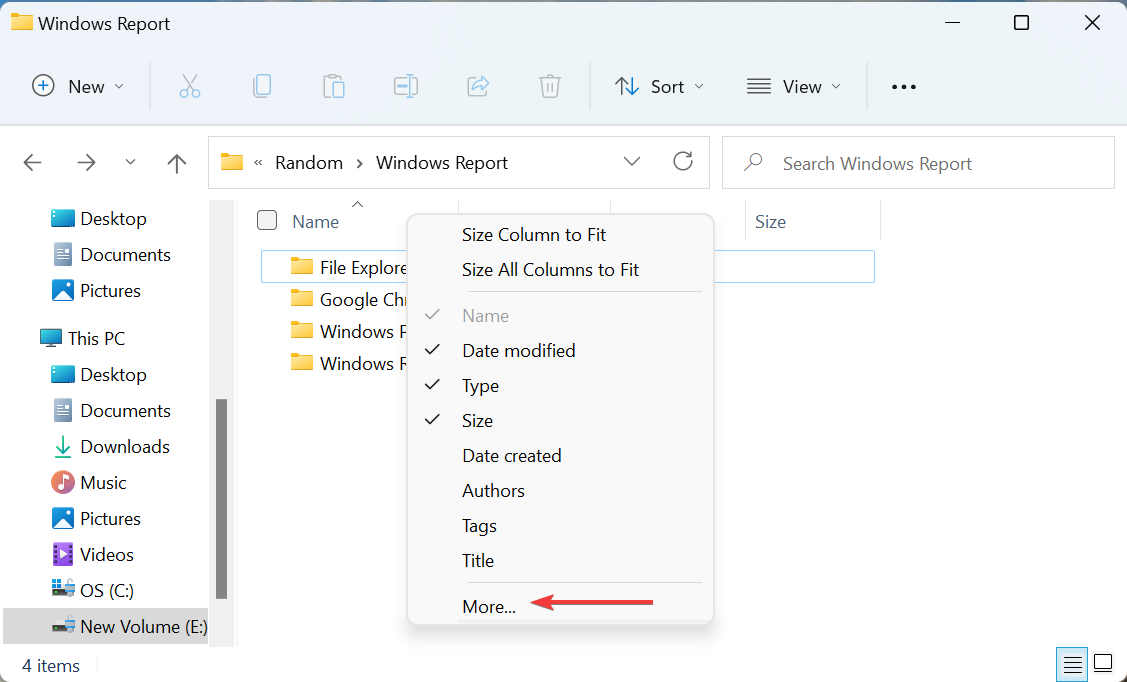Click the Delete trash icon
This screenshot has width=1127, height=682.
pos(549,86)
